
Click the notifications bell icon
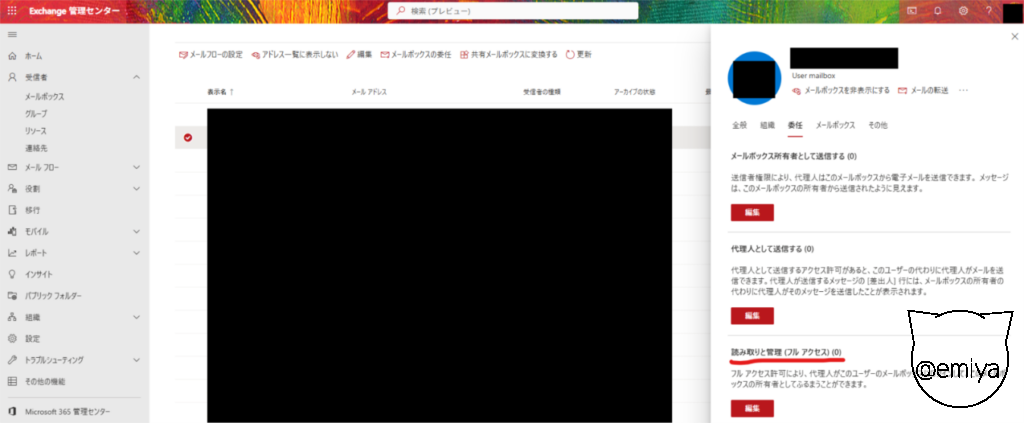pyautogui.click(x=938, y=11)
